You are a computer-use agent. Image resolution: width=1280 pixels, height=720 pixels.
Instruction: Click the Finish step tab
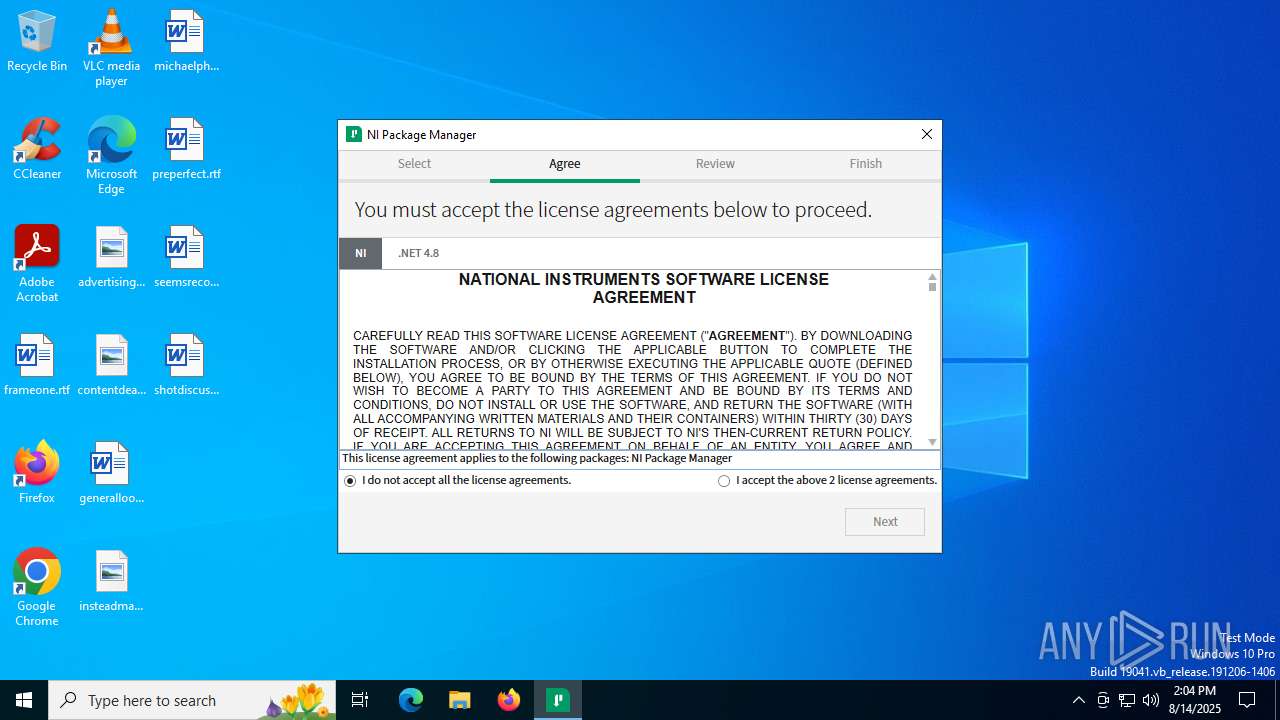pos(866,164)
